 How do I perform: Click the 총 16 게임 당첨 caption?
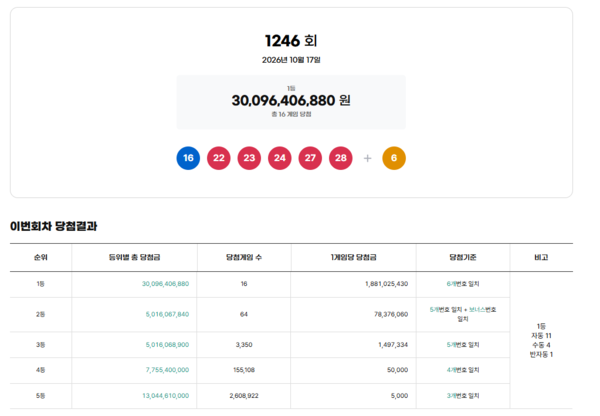coord(291,114)
